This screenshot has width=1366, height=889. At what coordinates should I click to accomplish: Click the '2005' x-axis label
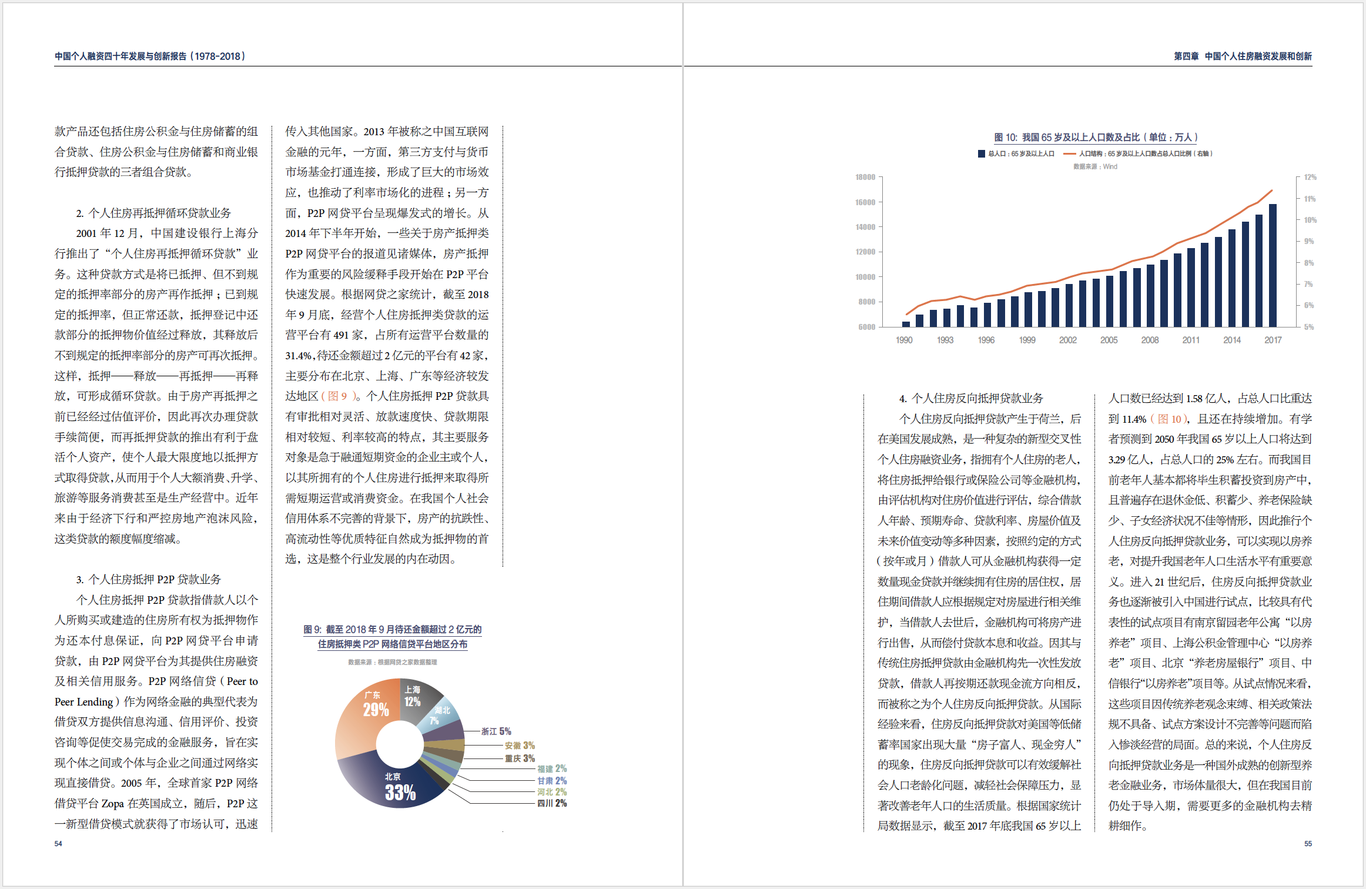pyautogui.click(x=1109, y=341)
